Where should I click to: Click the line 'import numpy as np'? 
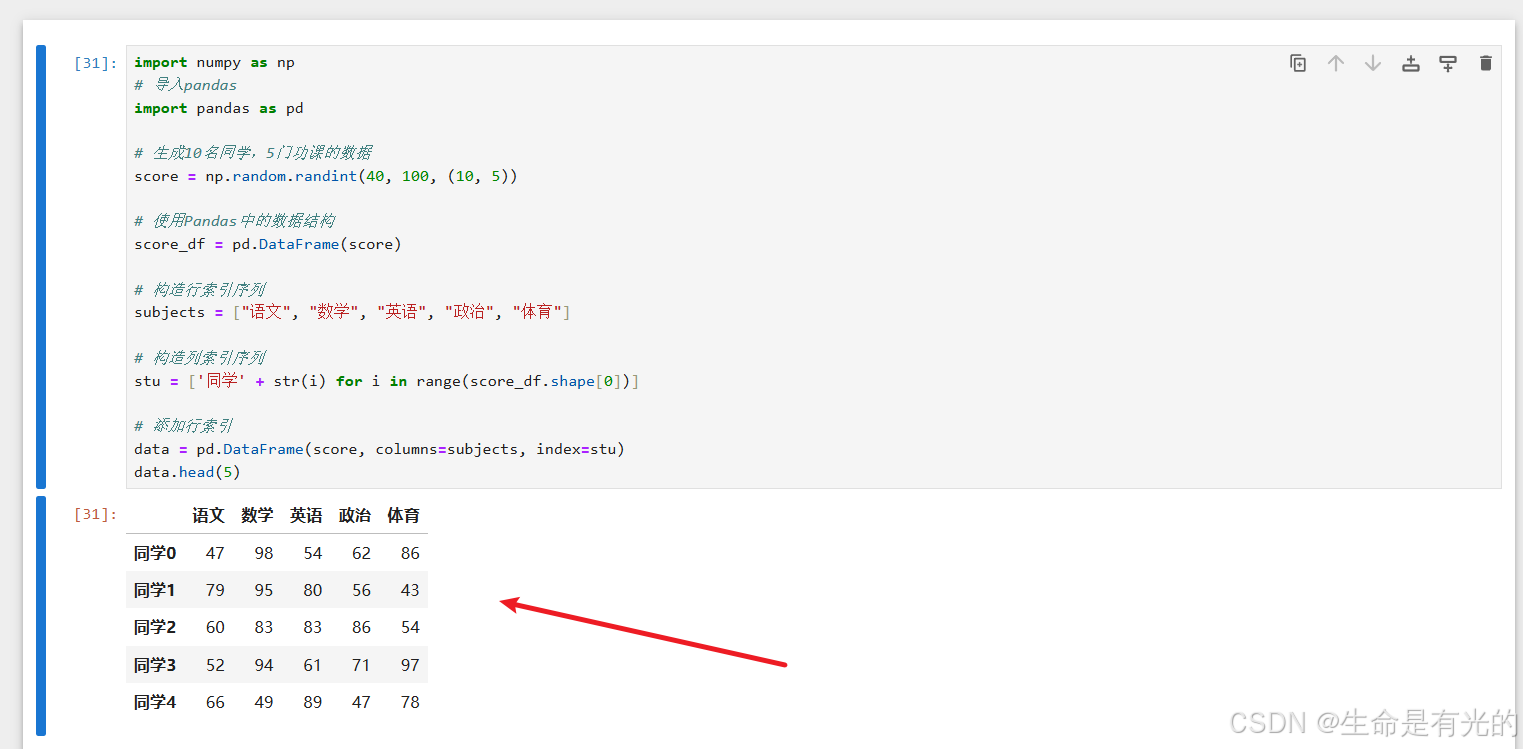[214, 62]
